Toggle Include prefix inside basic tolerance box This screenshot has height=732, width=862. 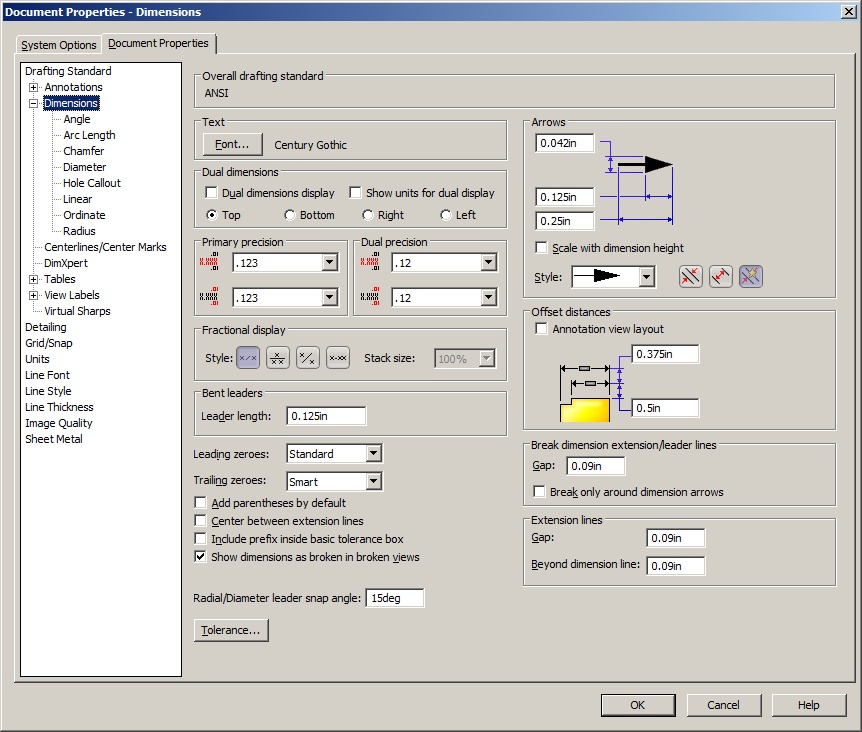(201, 539)
